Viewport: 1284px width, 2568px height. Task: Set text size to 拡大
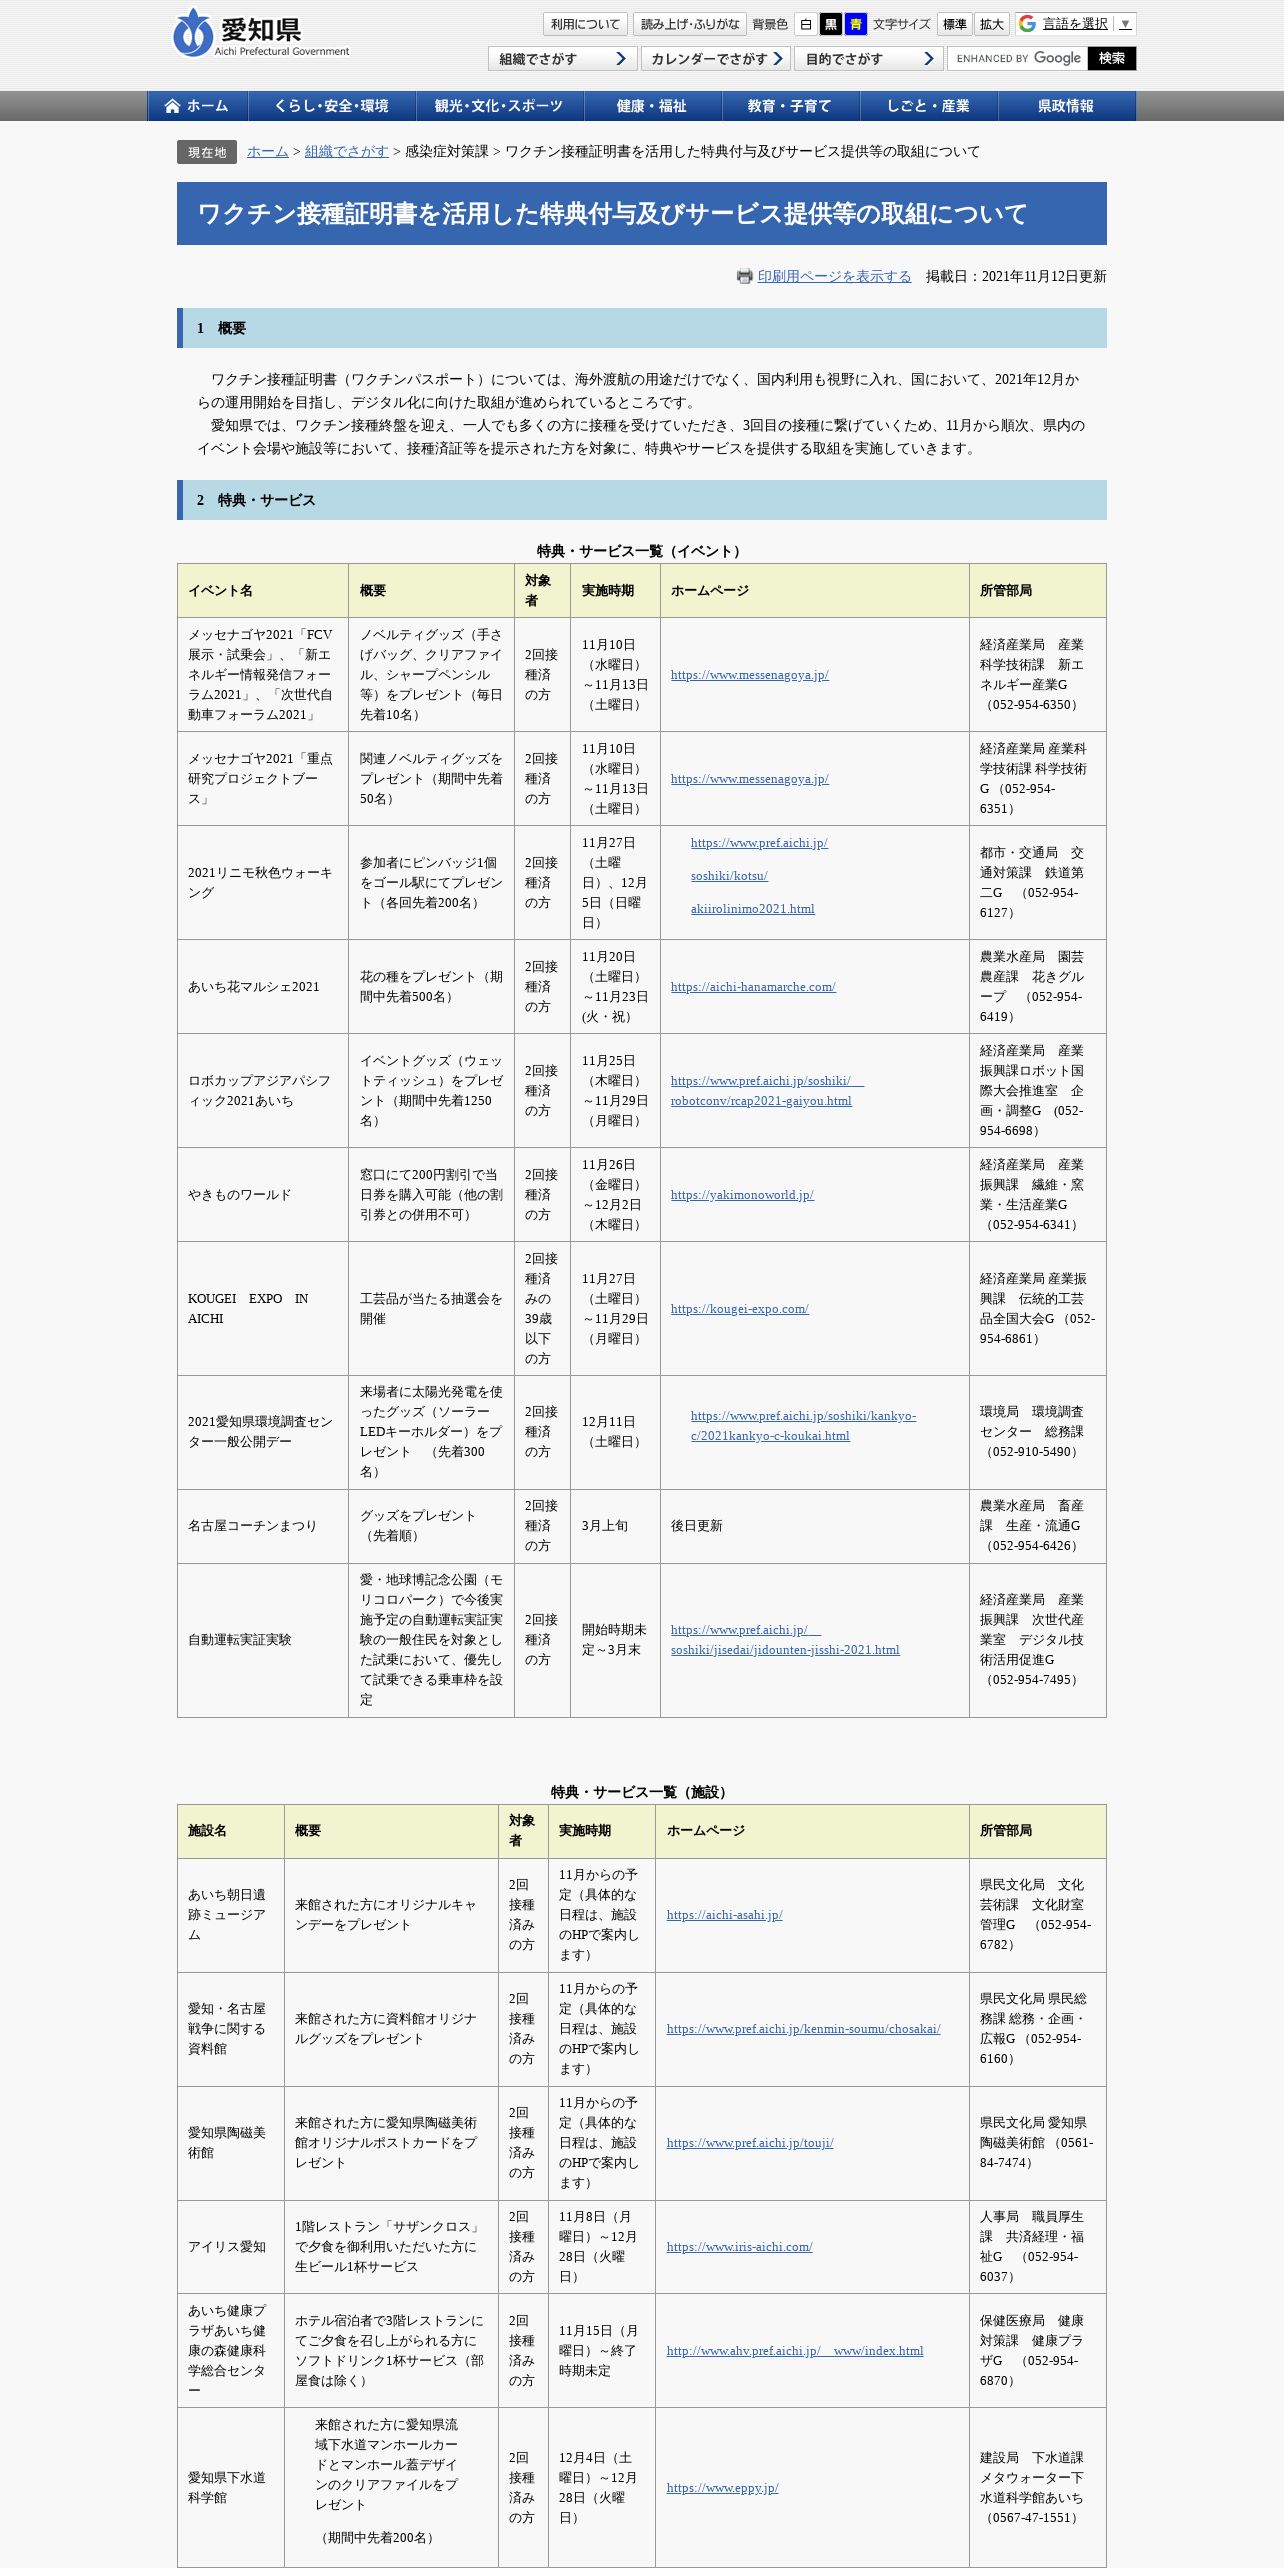point(992,24)
